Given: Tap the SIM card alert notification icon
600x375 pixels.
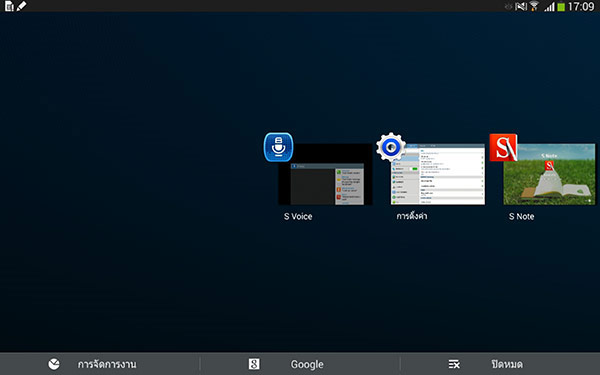Looking at the screenshot, I should pyautogui.click(x=9, y=6).
